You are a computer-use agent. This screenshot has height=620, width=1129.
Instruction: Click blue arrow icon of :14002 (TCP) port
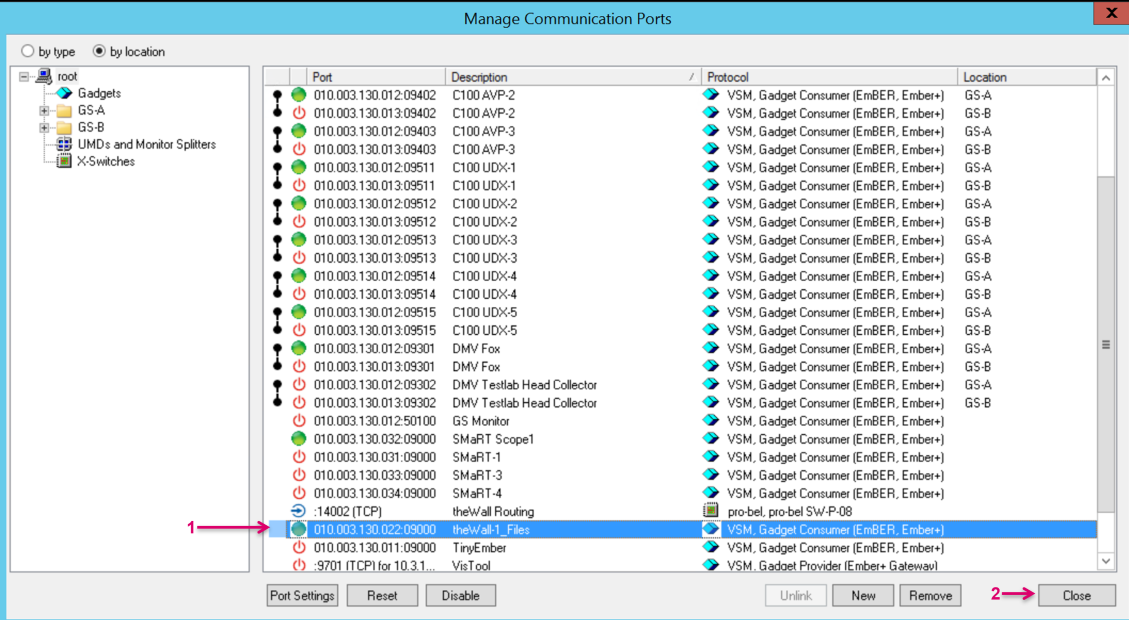coord(298,511)
